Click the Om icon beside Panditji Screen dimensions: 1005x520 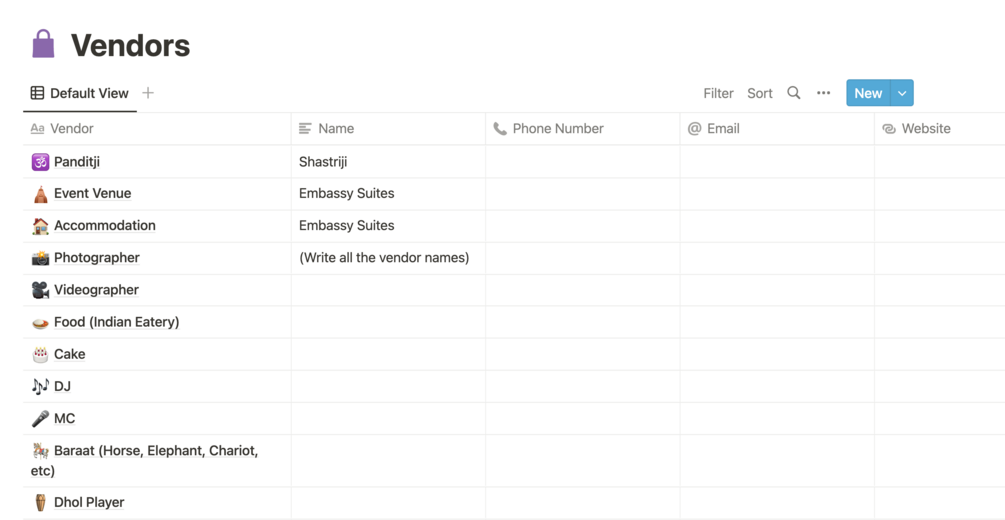[40, 162]
